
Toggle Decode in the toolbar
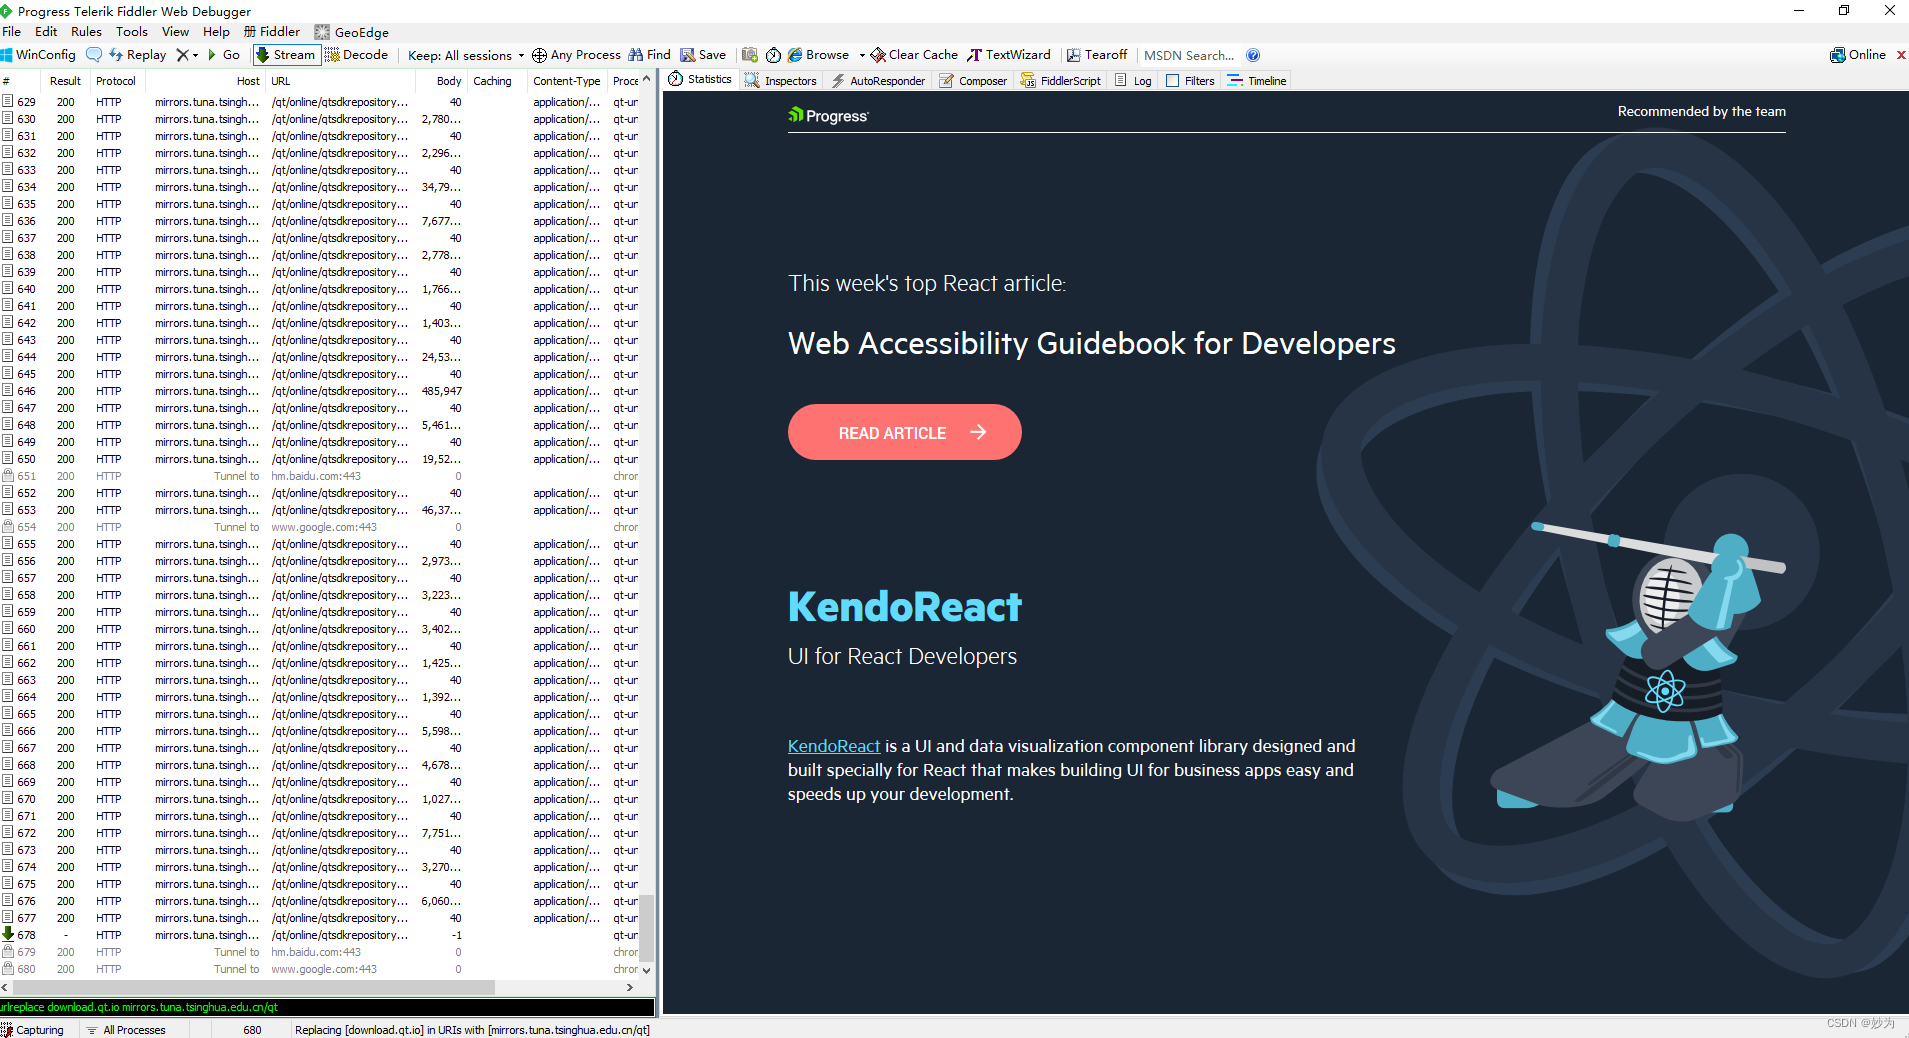tap(357, 55)
